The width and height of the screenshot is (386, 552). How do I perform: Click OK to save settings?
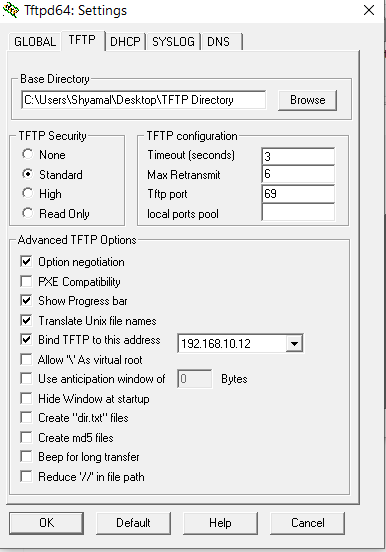pos(46,523)
